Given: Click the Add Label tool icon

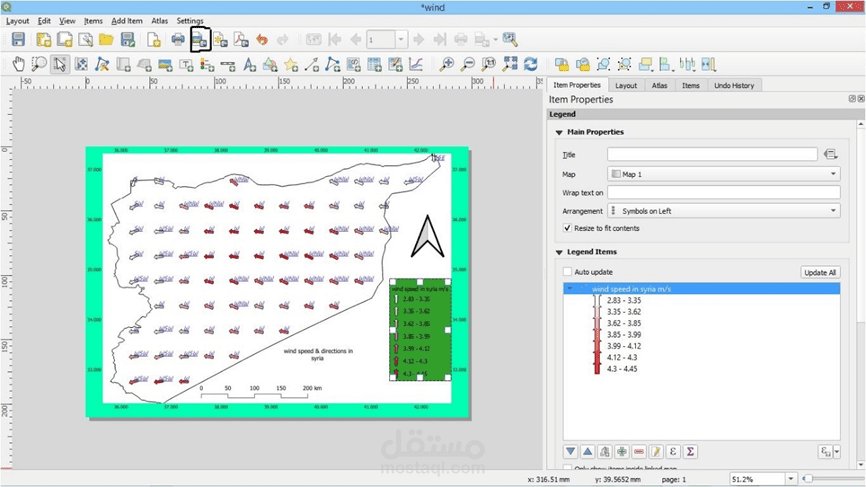Looking at the screenshot, I should click(186, 64).
